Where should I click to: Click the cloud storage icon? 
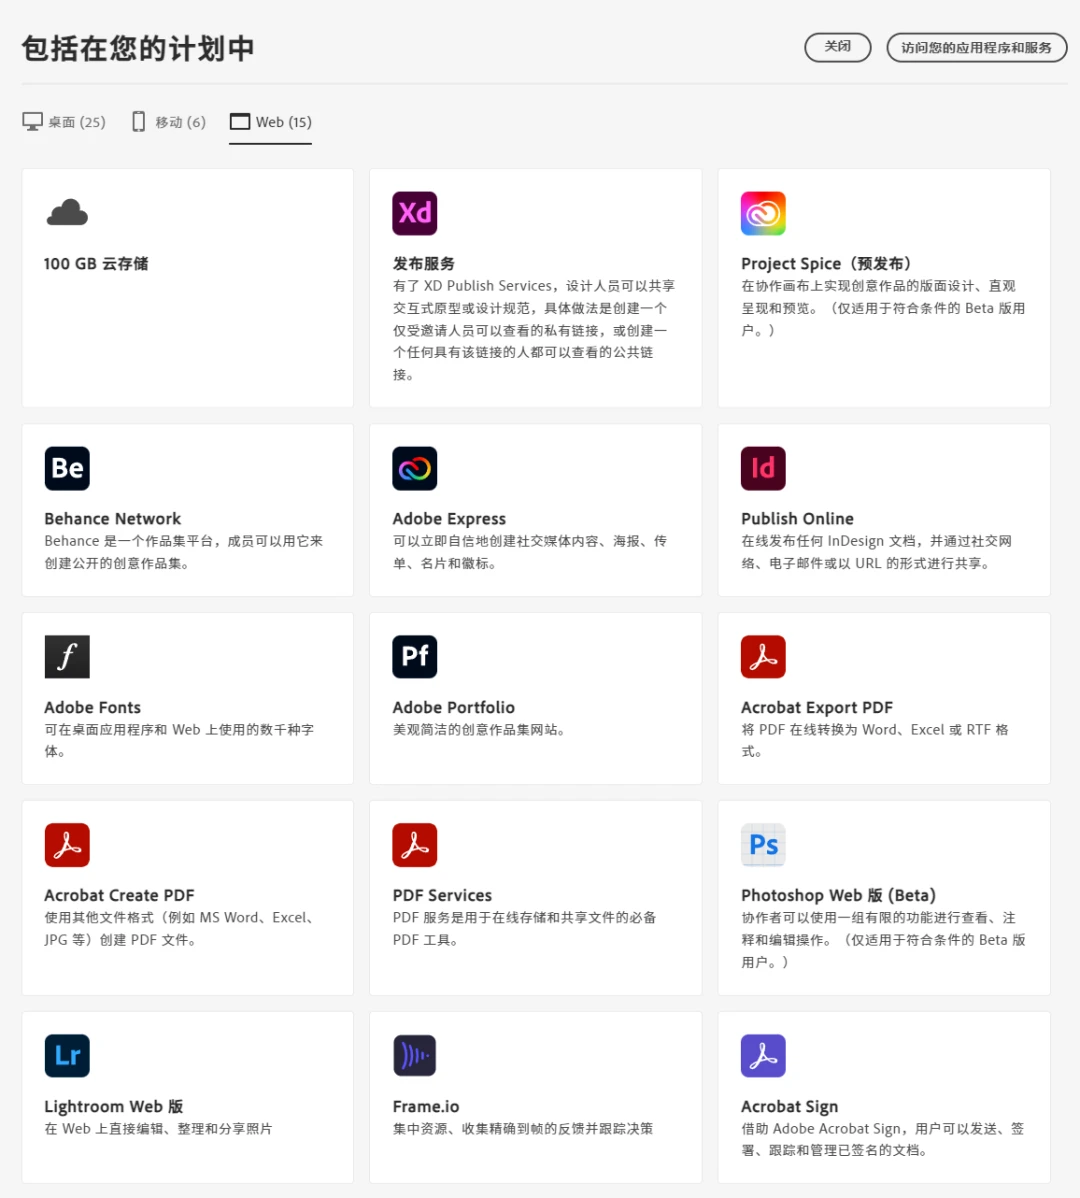coord(67,213)
